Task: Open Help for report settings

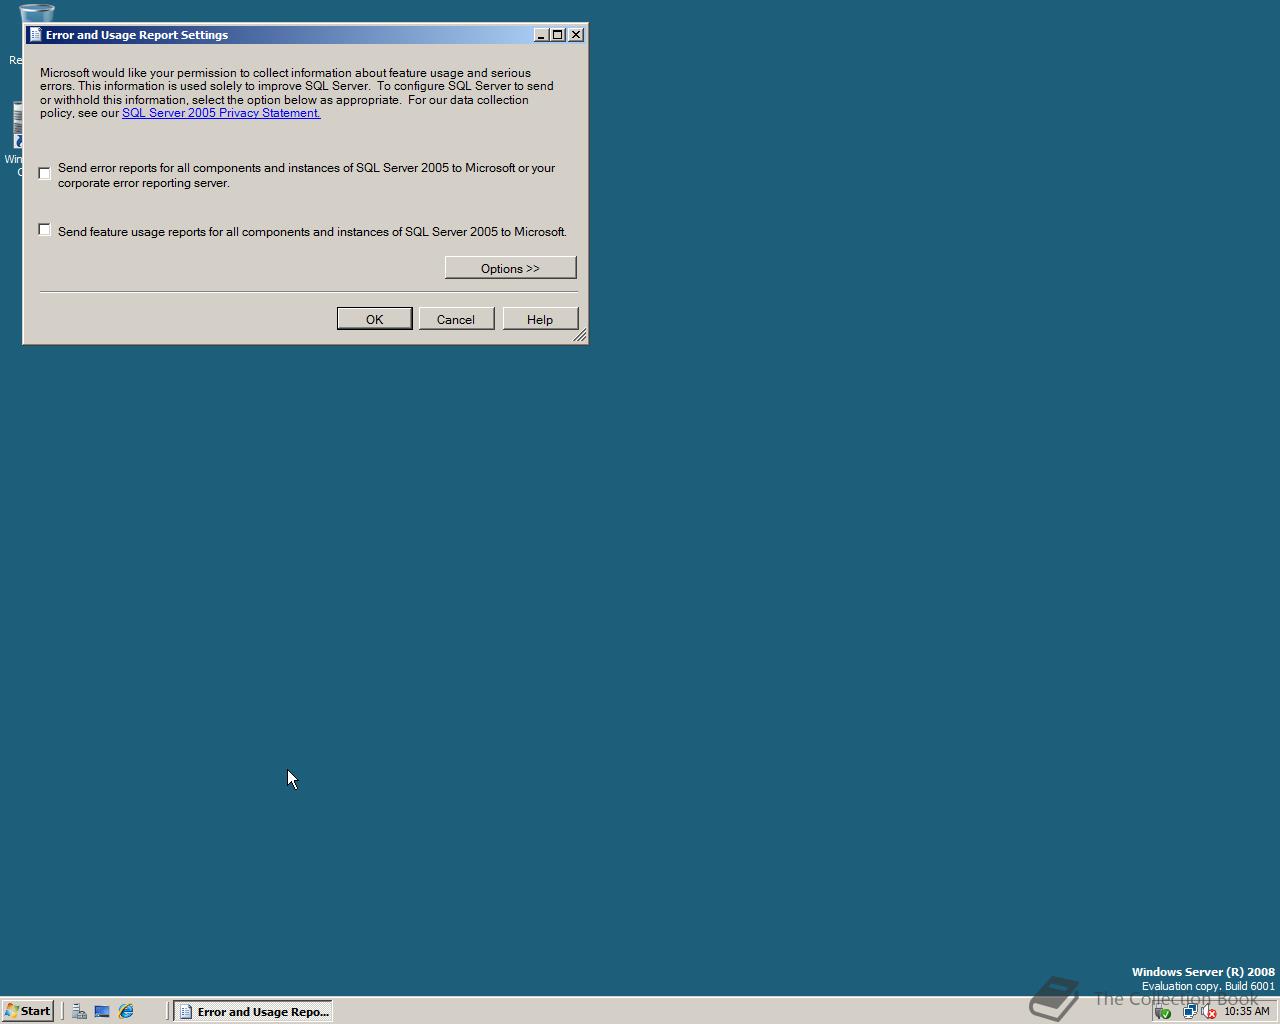Action: click(540, 319)
